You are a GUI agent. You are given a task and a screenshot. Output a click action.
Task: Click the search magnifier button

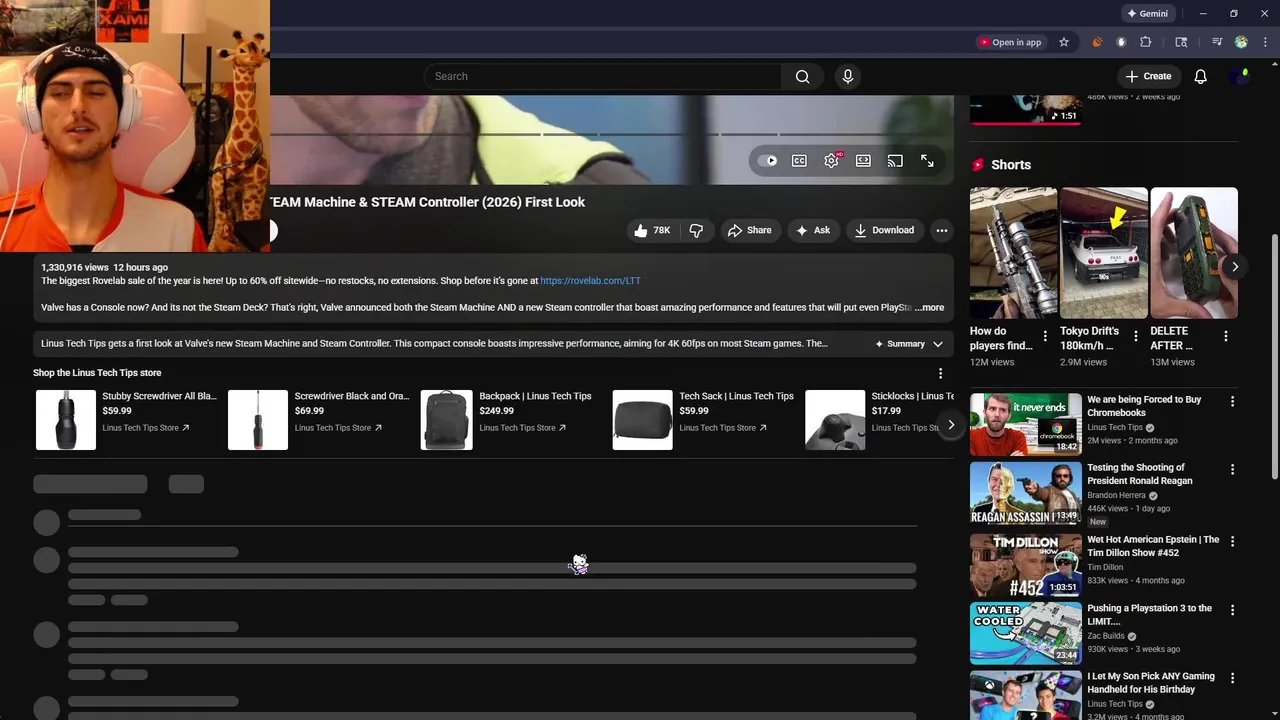coord(802,76)
